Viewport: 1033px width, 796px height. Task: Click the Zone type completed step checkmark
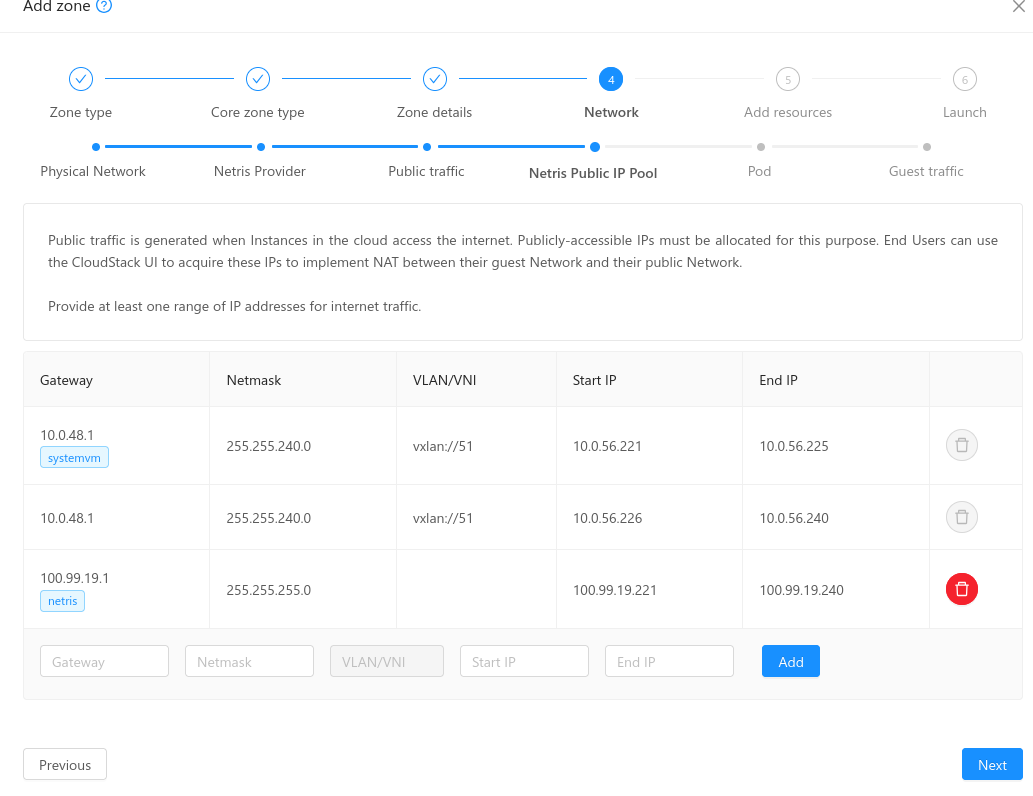click(81, 79)
